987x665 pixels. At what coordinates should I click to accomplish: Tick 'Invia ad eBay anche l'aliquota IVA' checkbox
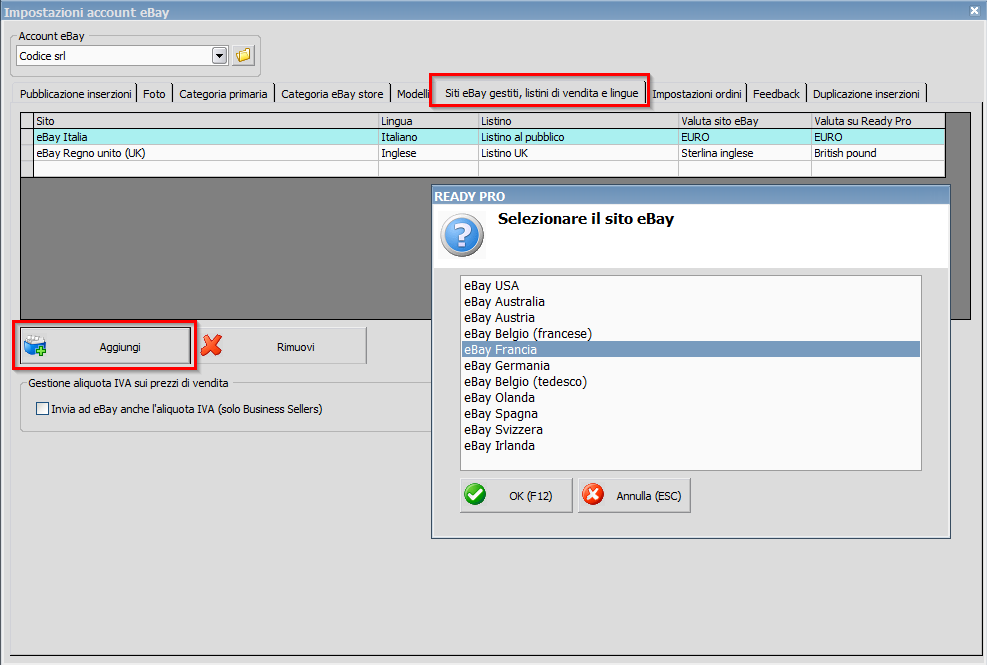[x=42, y=409]
